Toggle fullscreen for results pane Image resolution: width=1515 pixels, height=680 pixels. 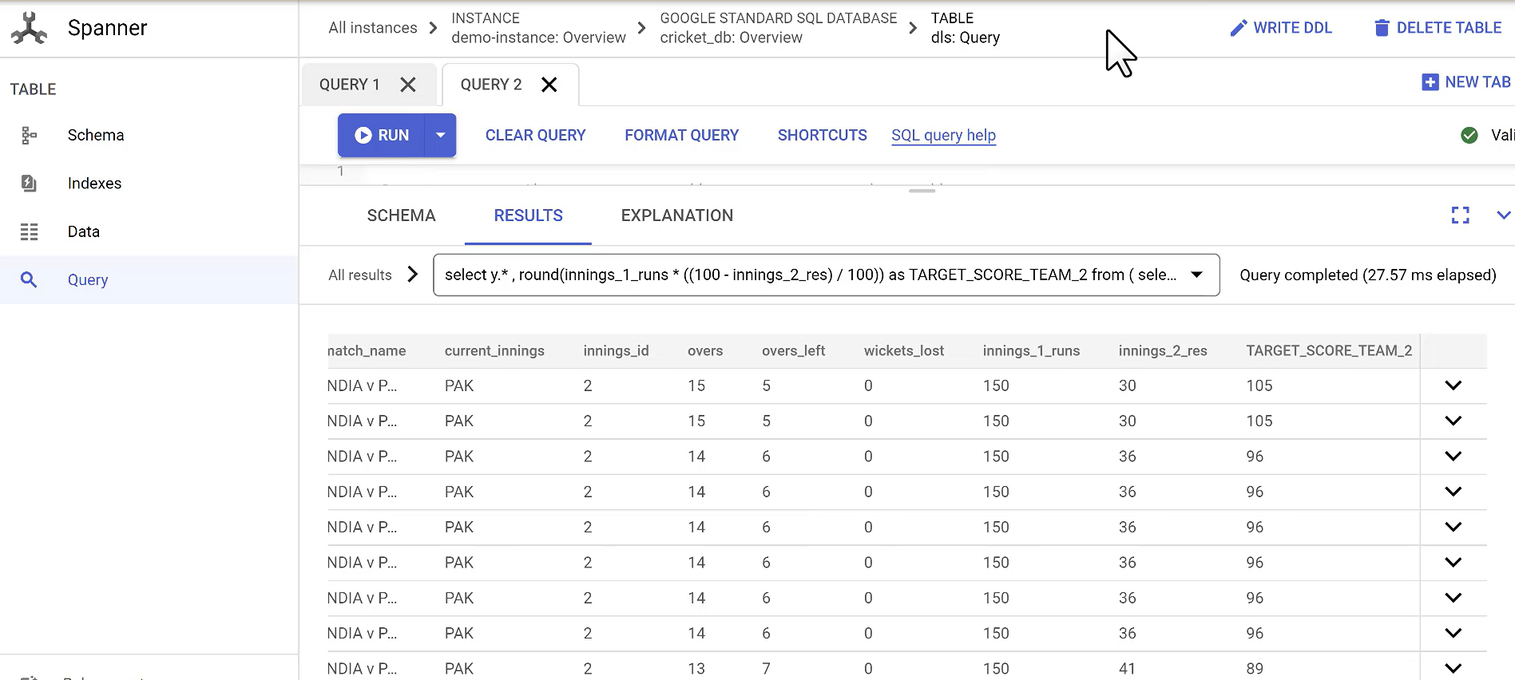(1460, 215)
